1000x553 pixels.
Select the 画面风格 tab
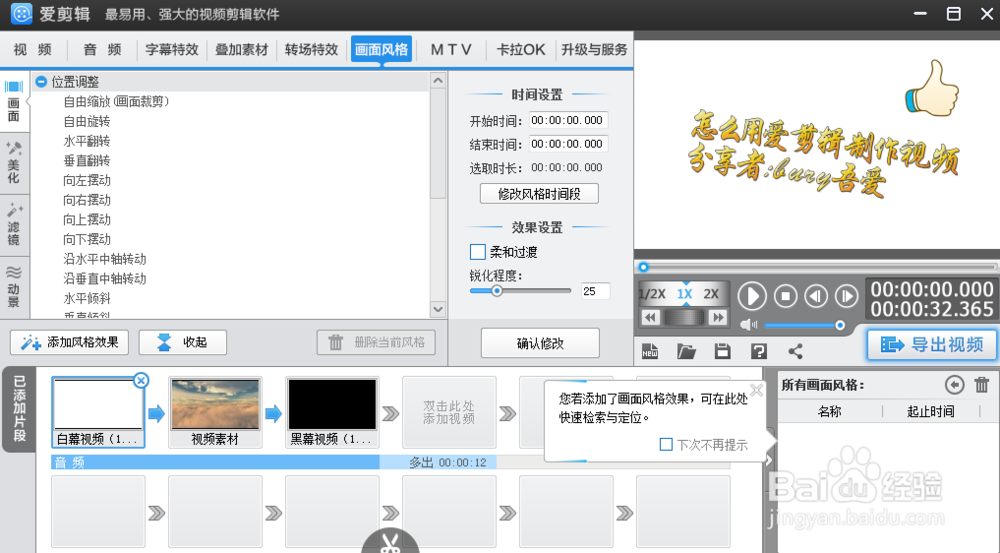[381, 50]
